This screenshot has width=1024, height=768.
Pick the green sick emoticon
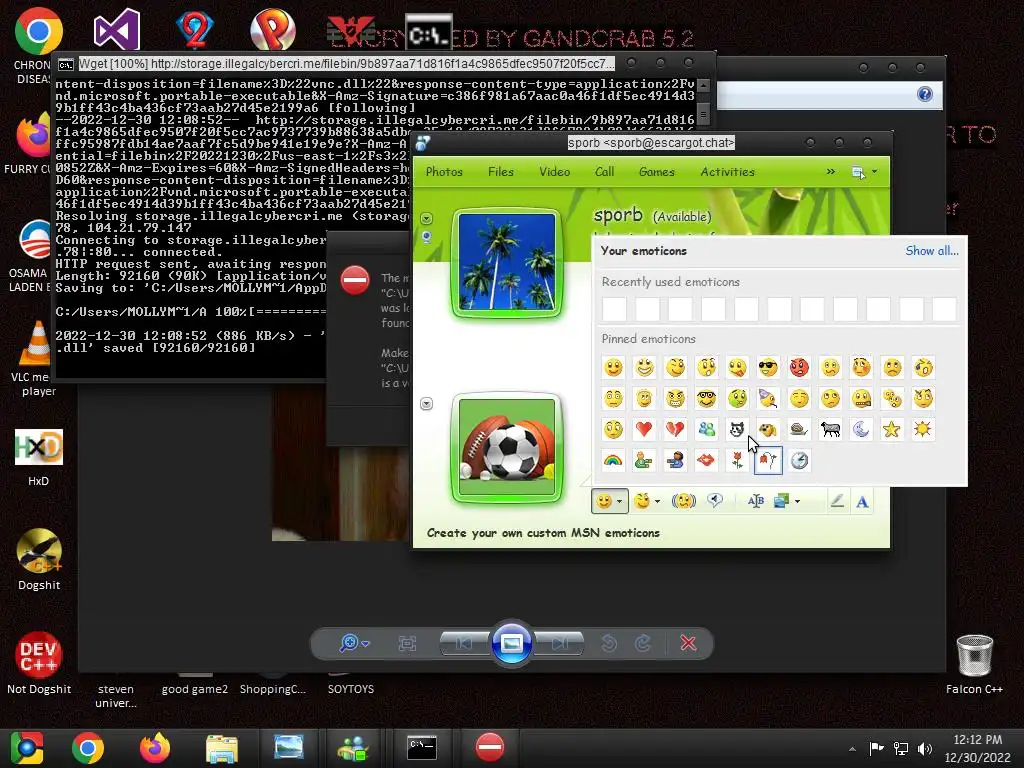737,398
